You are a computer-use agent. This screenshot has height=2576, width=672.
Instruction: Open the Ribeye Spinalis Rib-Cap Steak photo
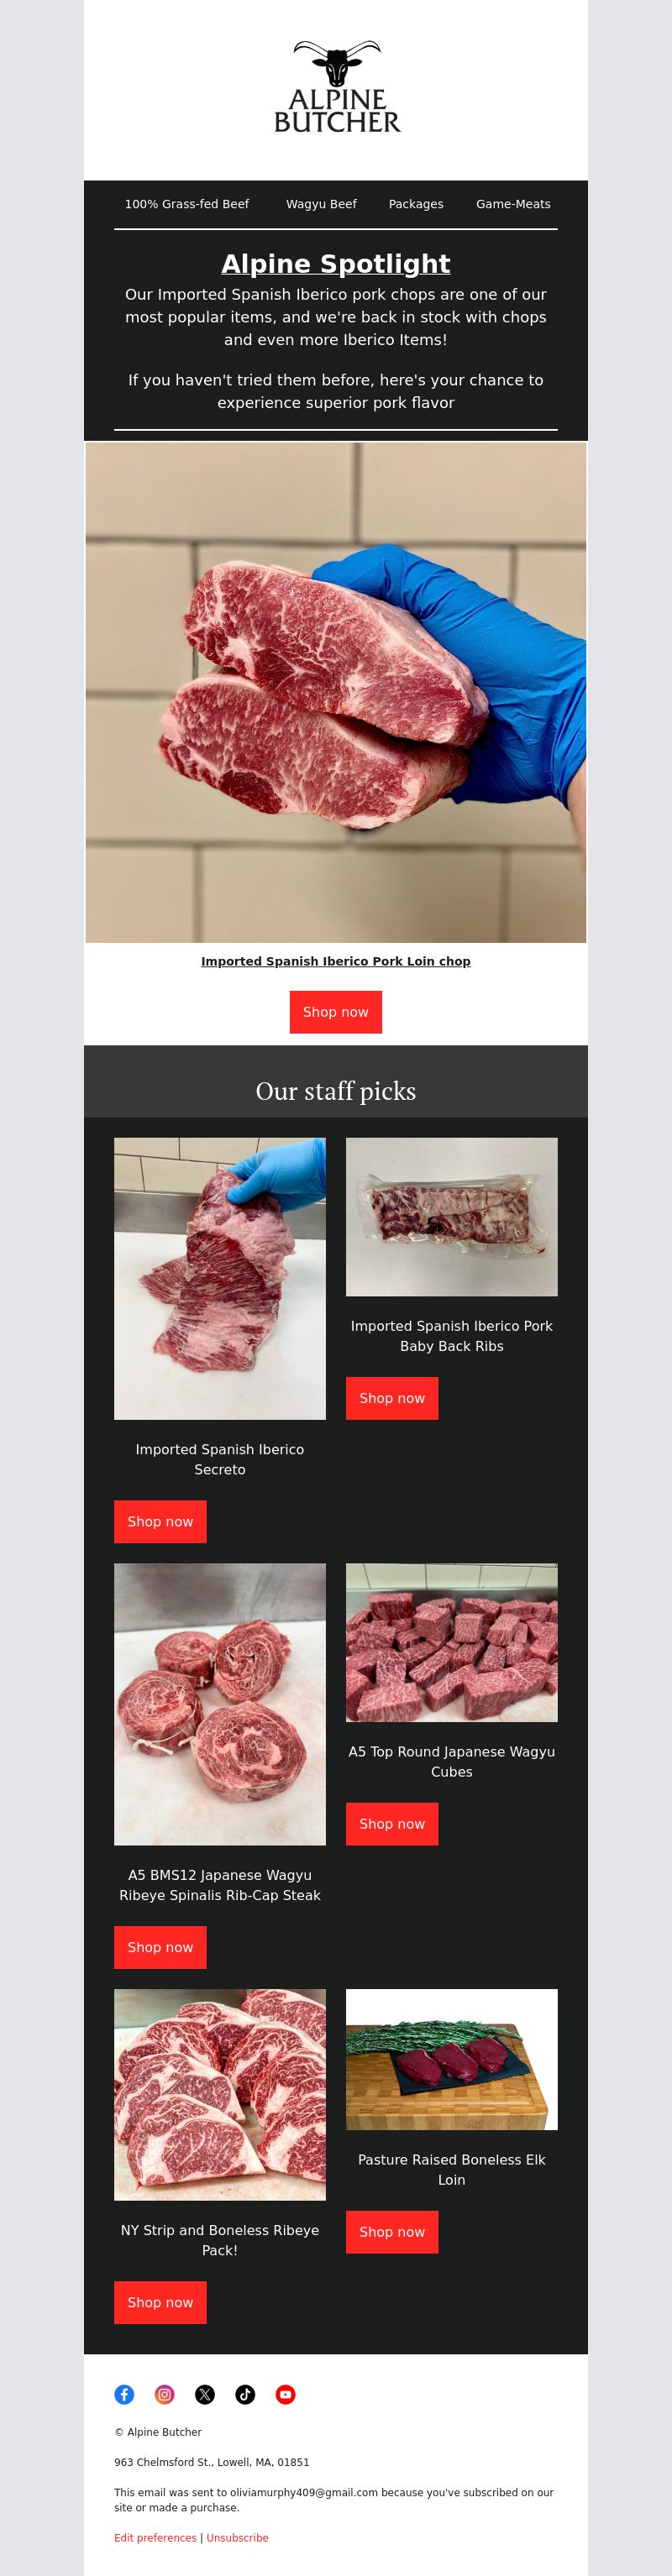click(x=220, y=1704)
